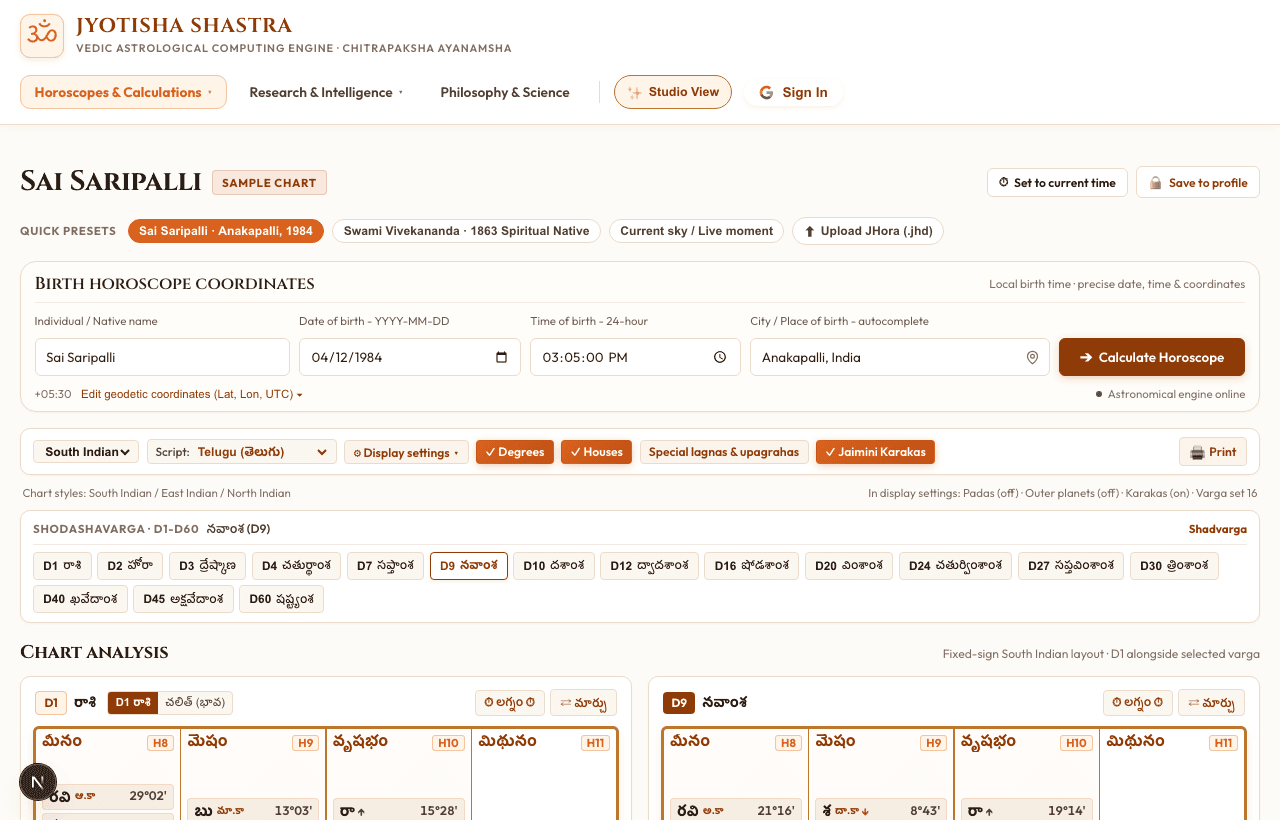Click the లగ్నం button in D9 chart
1280x820 pixels.
[x=1138, y=702]
